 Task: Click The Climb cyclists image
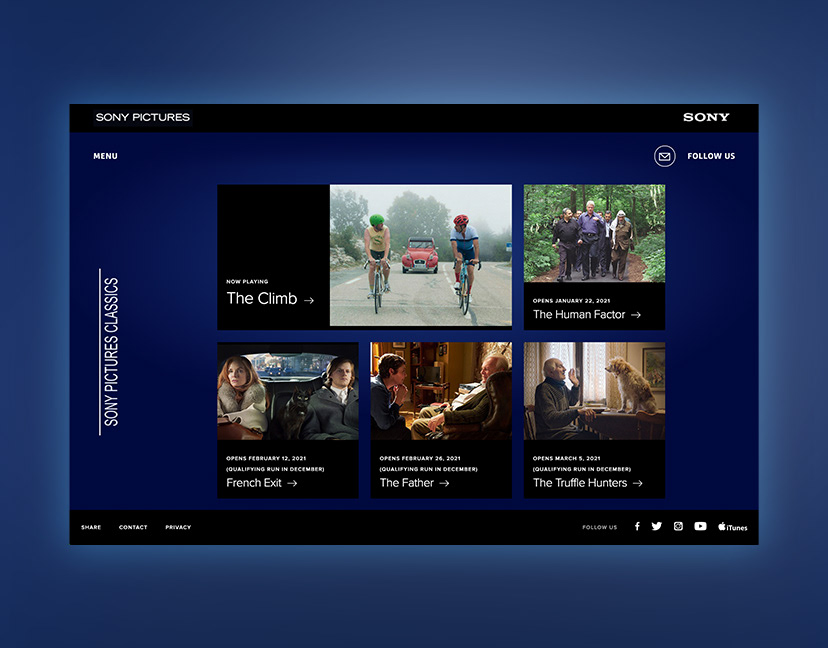(421, 255)
